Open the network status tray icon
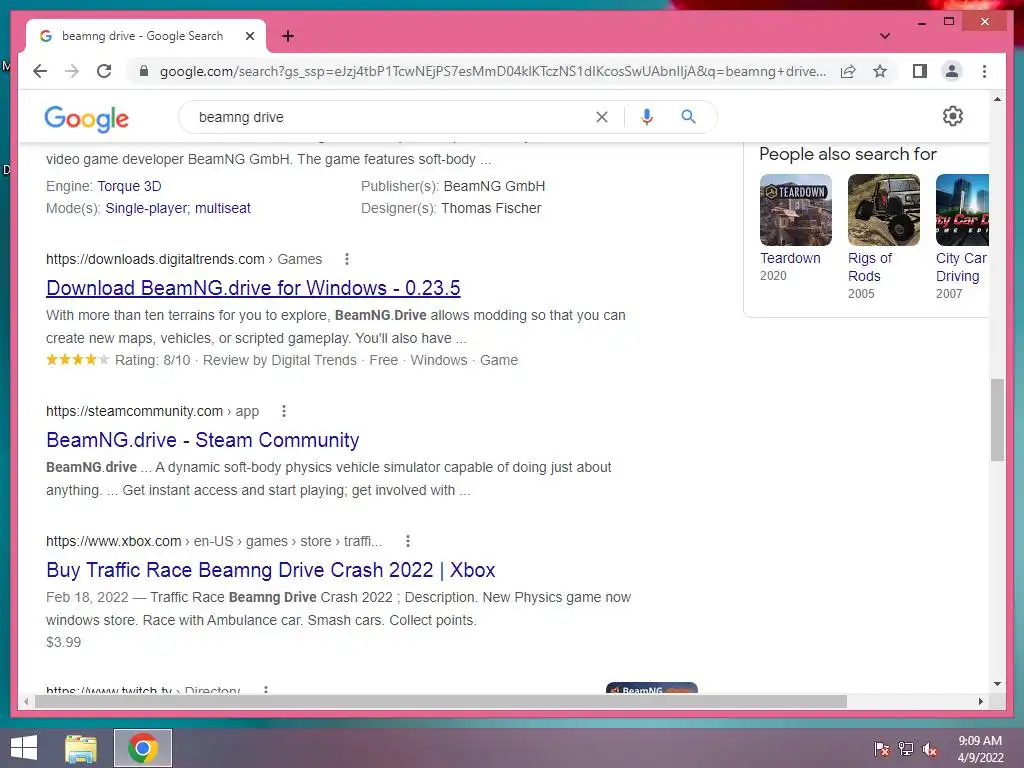This screenshot has width=1024, height=768. 906,748
